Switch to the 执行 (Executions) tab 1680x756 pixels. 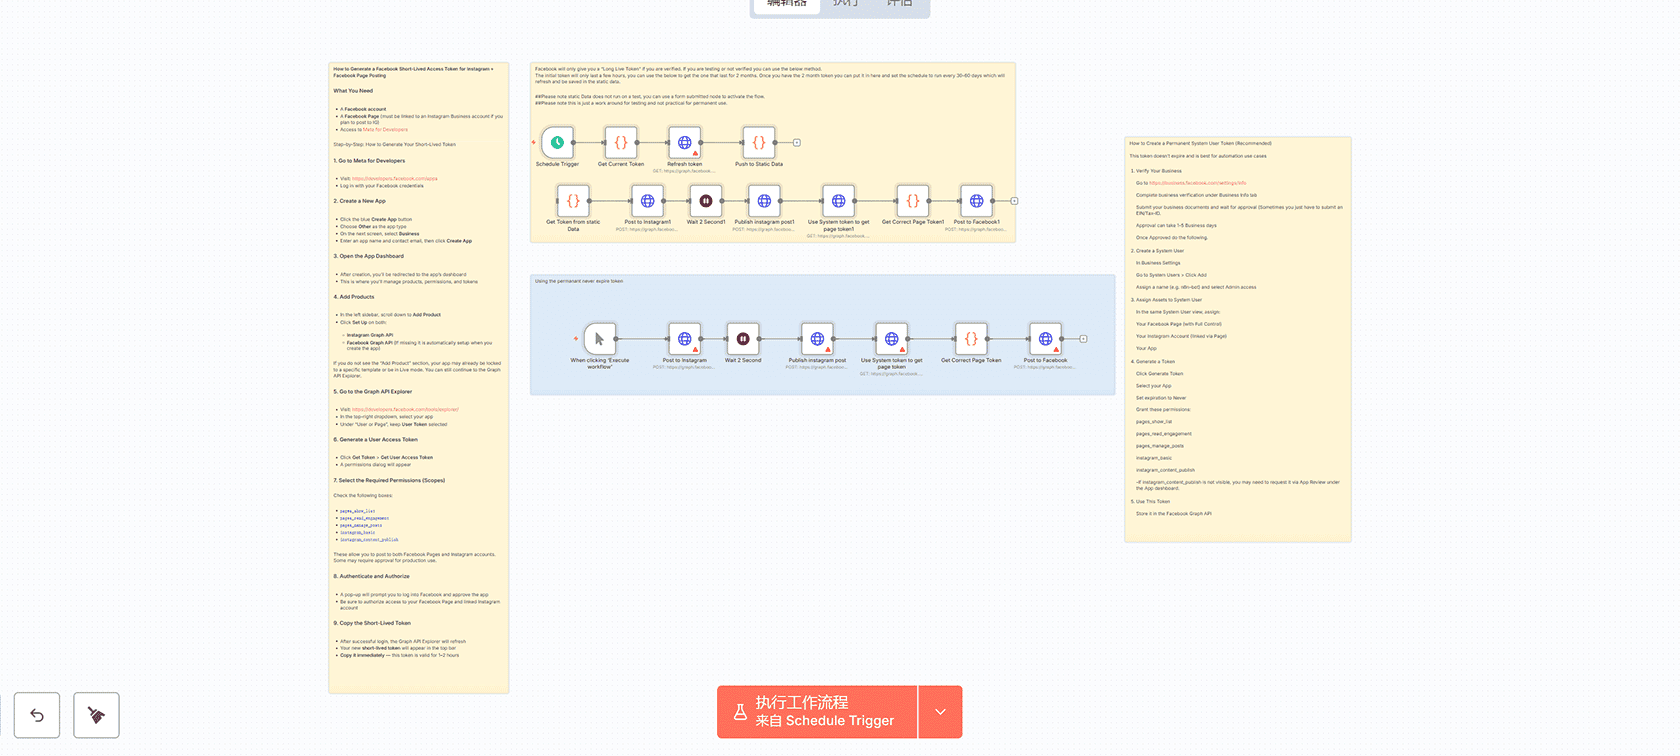(x=846, y=4)
